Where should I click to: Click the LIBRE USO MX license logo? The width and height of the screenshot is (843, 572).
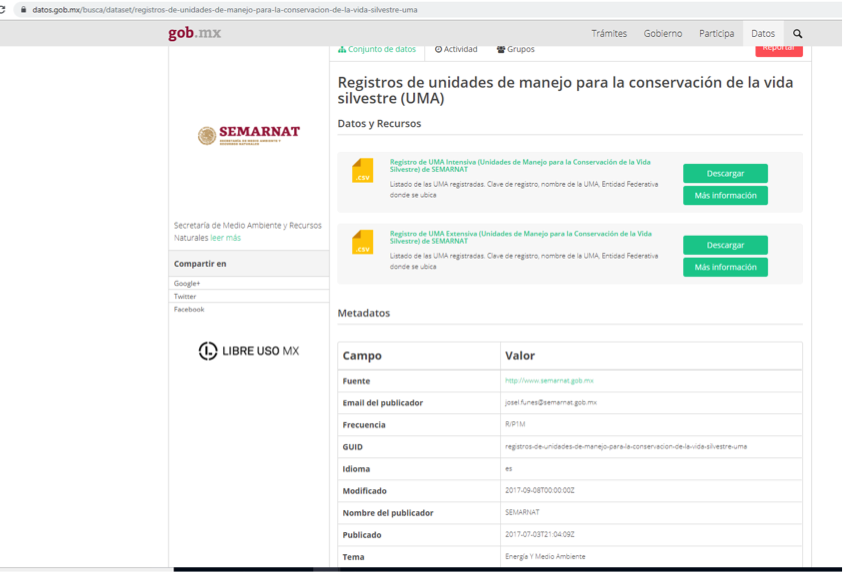(248, 351)
